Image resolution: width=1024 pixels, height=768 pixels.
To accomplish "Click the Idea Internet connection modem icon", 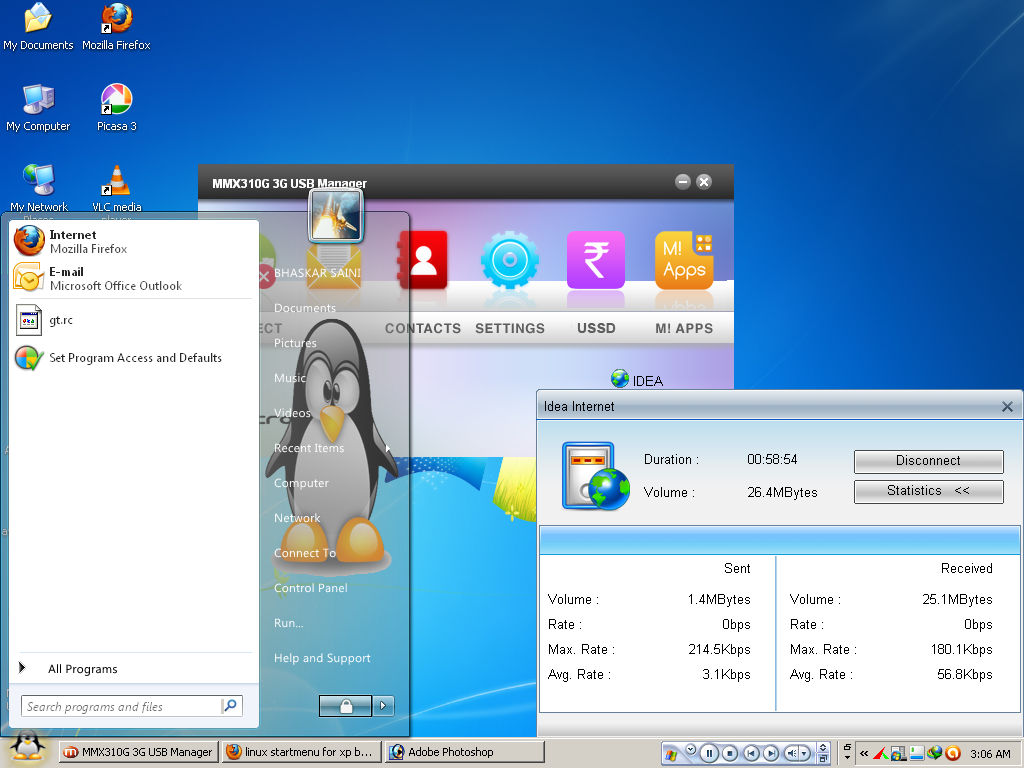I will point(596,475).
